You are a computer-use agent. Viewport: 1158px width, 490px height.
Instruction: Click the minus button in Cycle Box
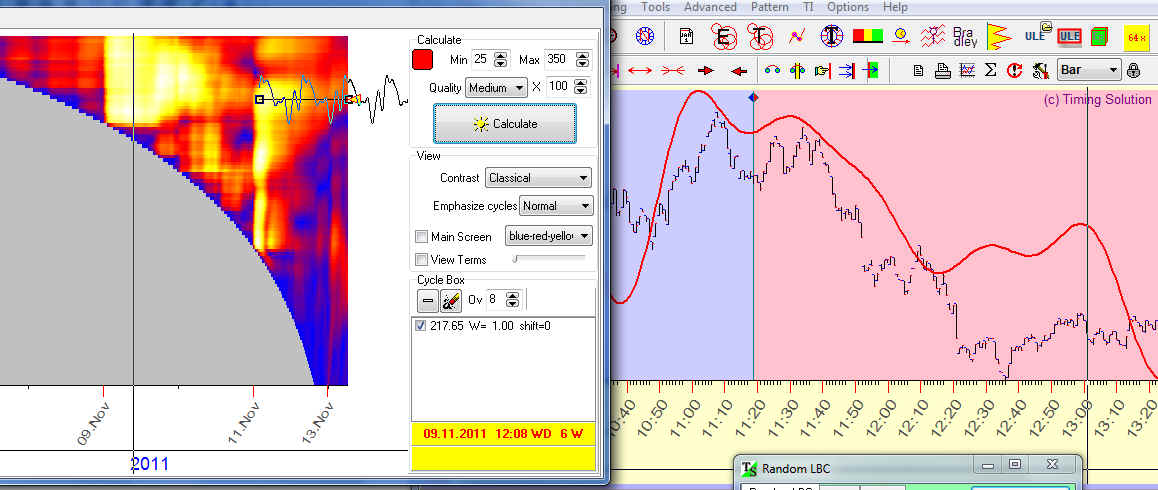click(x=427, y=300)
